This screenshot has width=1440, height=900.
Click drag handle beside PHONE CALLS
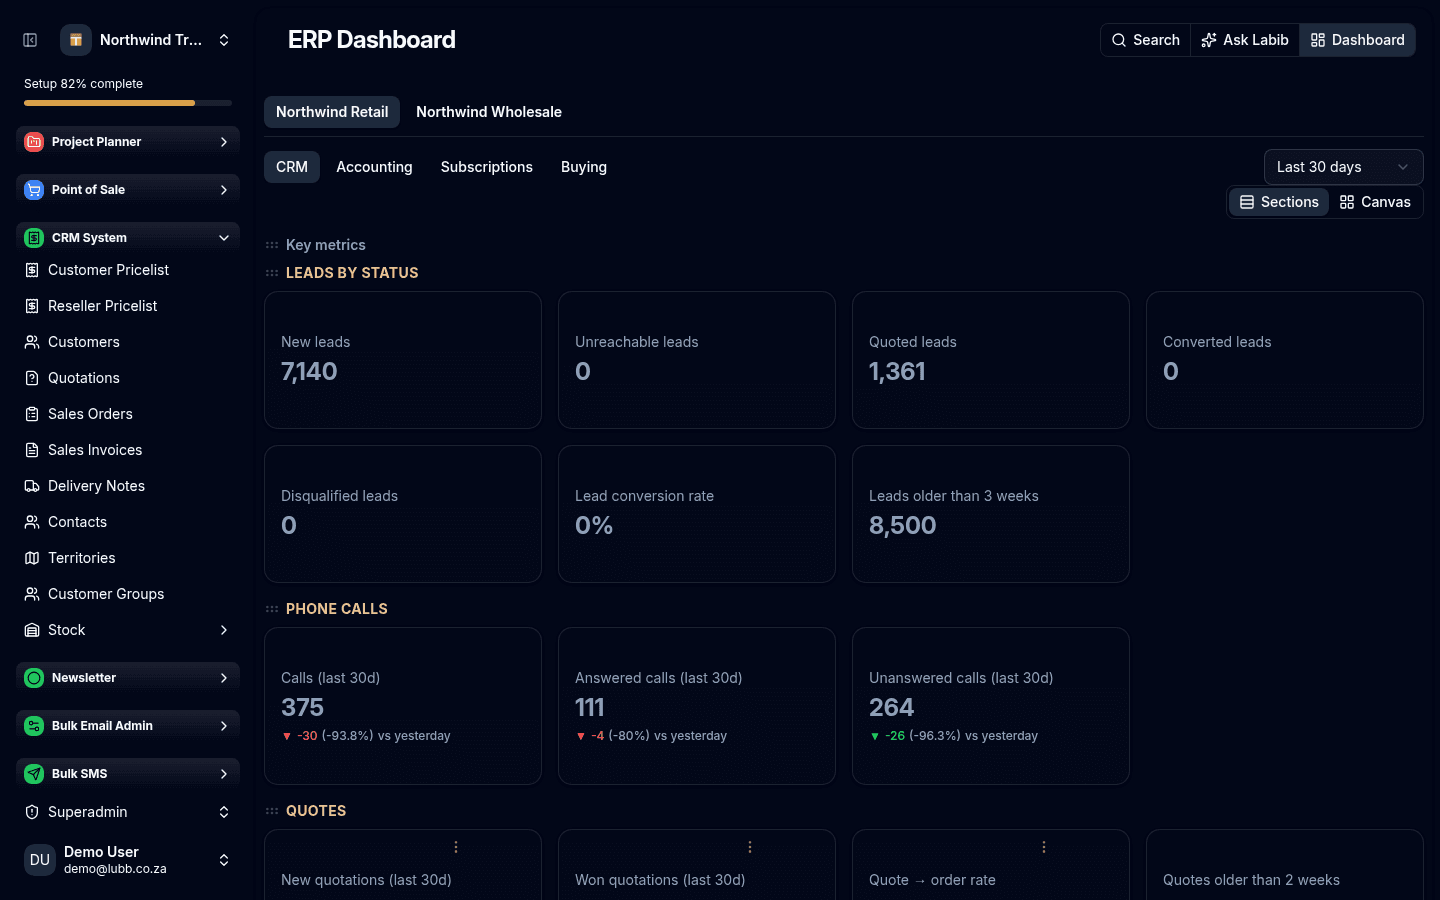click(272, 609)
